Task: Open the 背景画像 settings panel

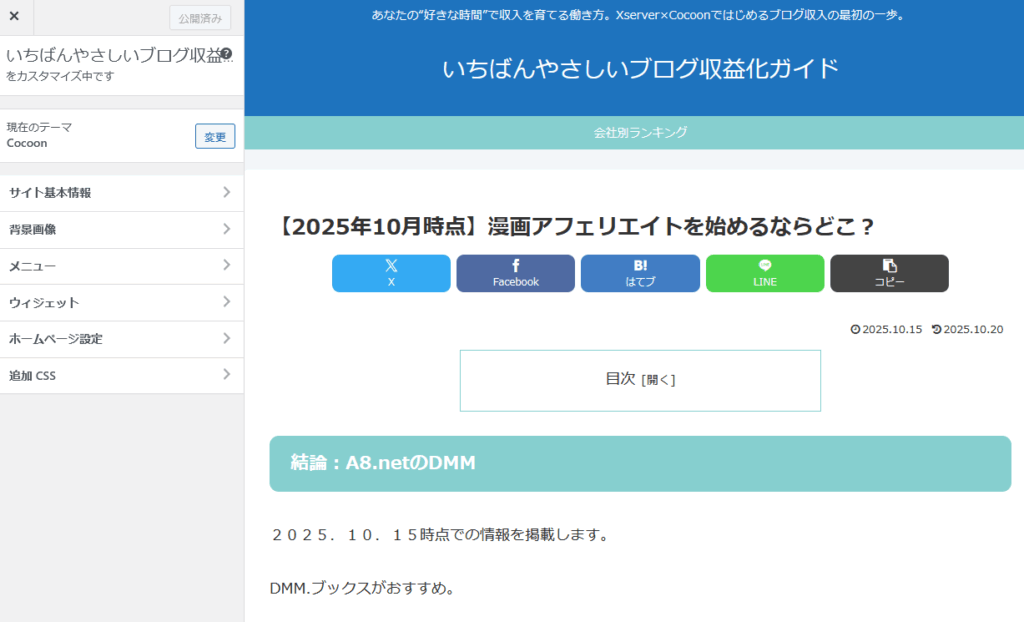Action: pyautogui.click(x=122, y=230)
